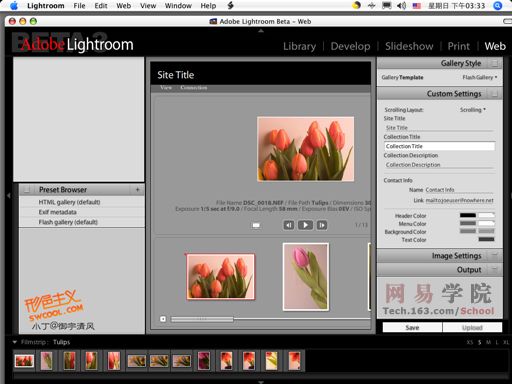Click the small white view toggle icon
Screen dimensions: 512x384
[x=256, y=225]
